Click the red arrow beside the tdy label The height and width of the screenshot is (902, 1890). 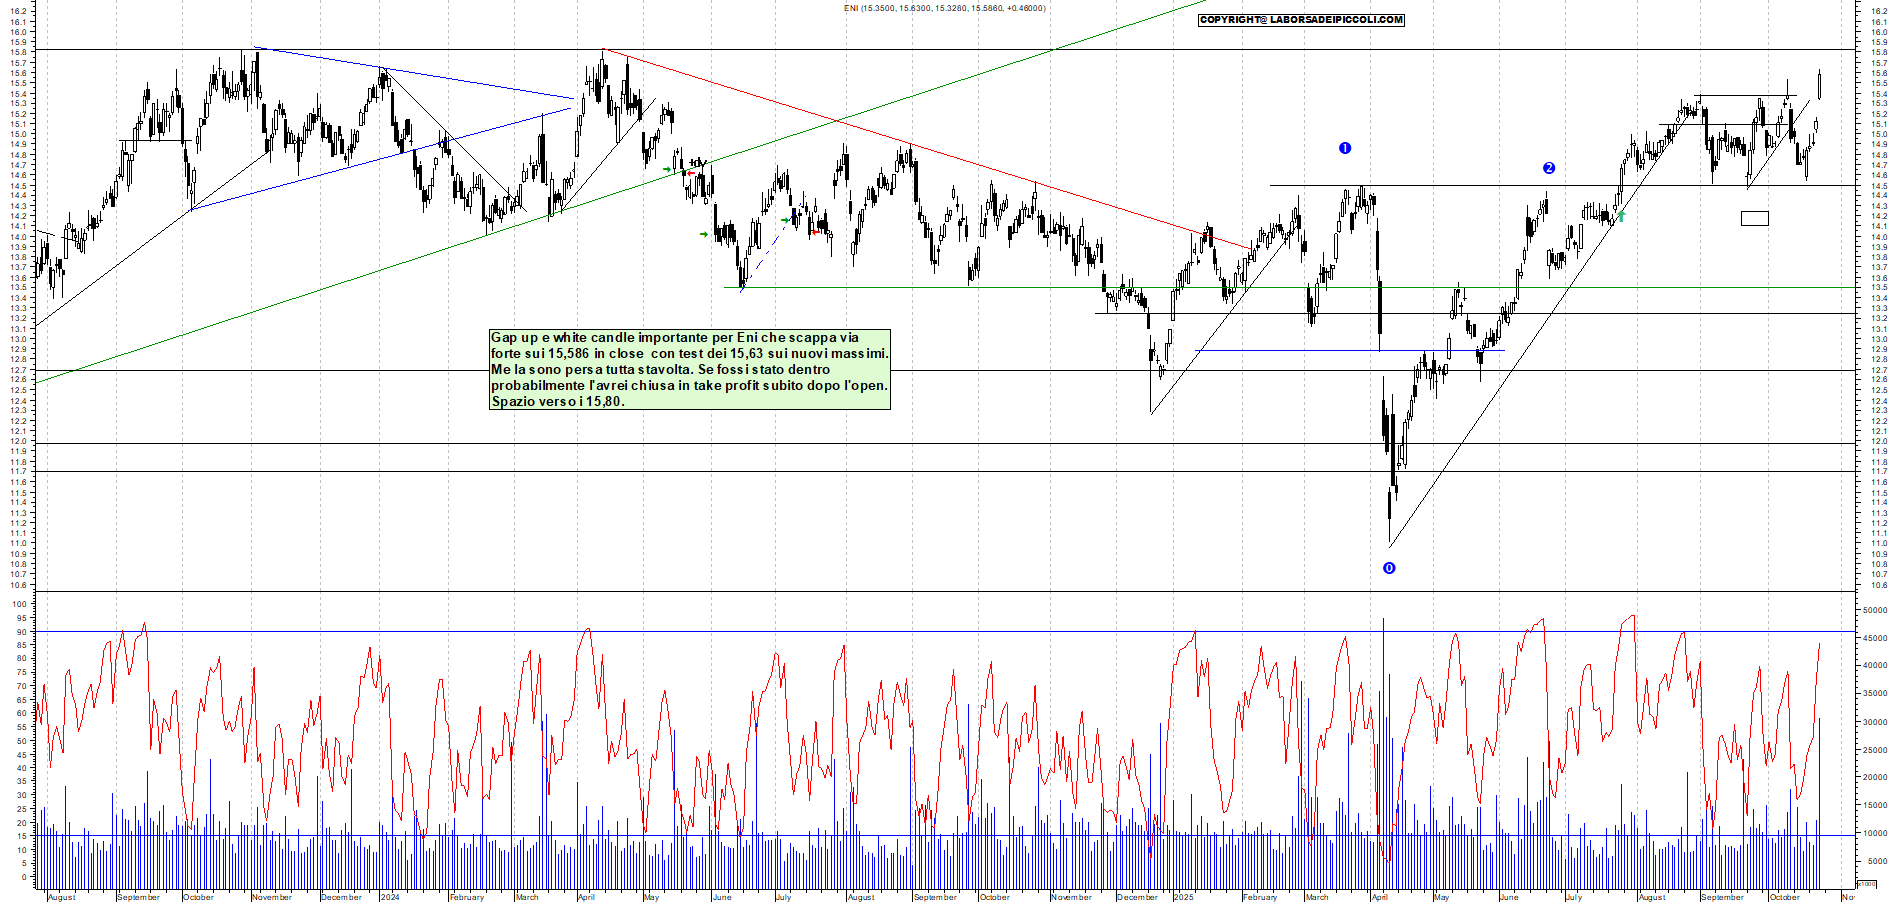[x=691, y=173]
